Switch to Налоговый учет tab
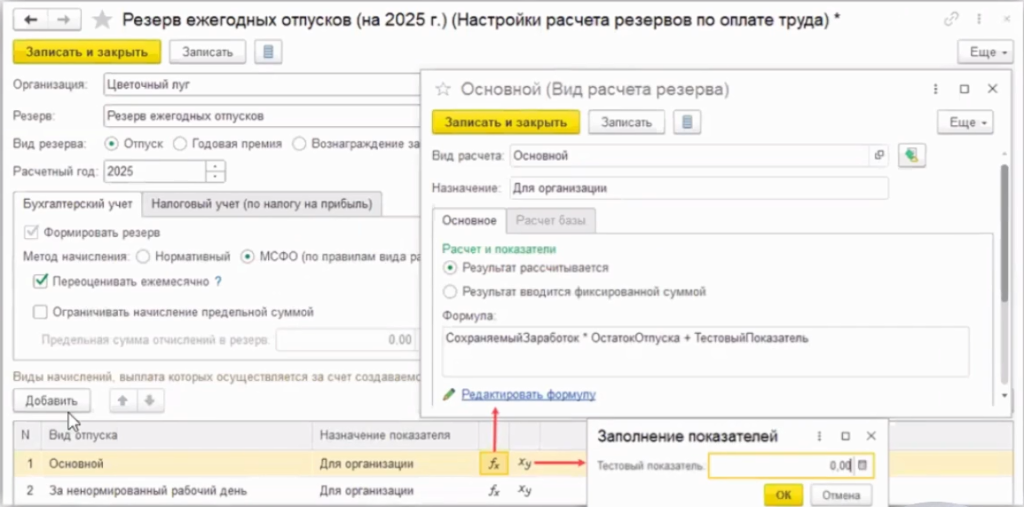The image size is (1024, 507). click(262, 204)
